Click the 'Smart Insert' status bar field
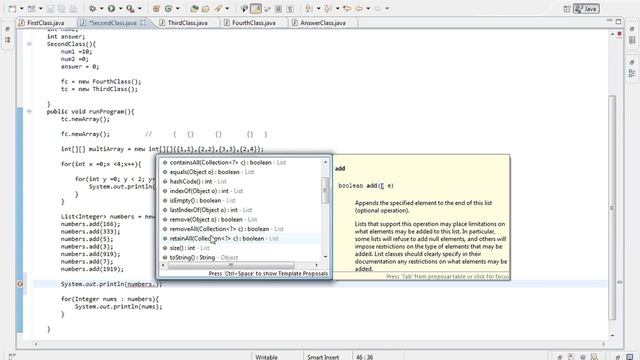Image resolution: width=640 pixels, height=360 pixels. (x=323, y=357)
